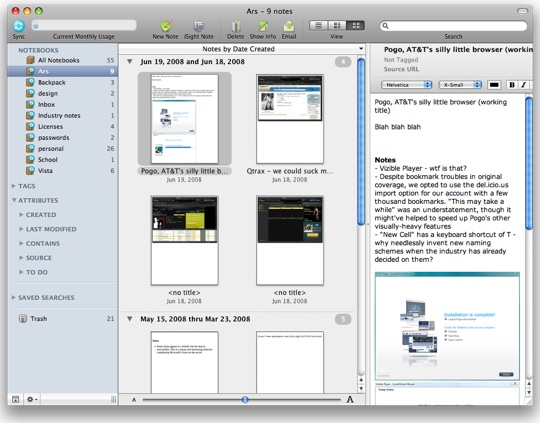Select the Qtrax note thumbnail
This screenshot has width=540, height=423.
point(290,119)
